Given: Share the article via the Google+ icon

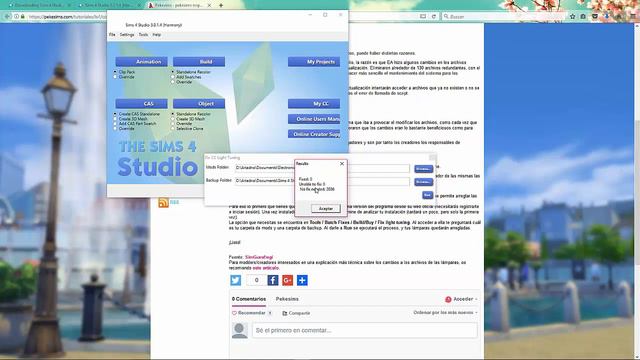Looking at the screenshot, I should pos(287,280).
